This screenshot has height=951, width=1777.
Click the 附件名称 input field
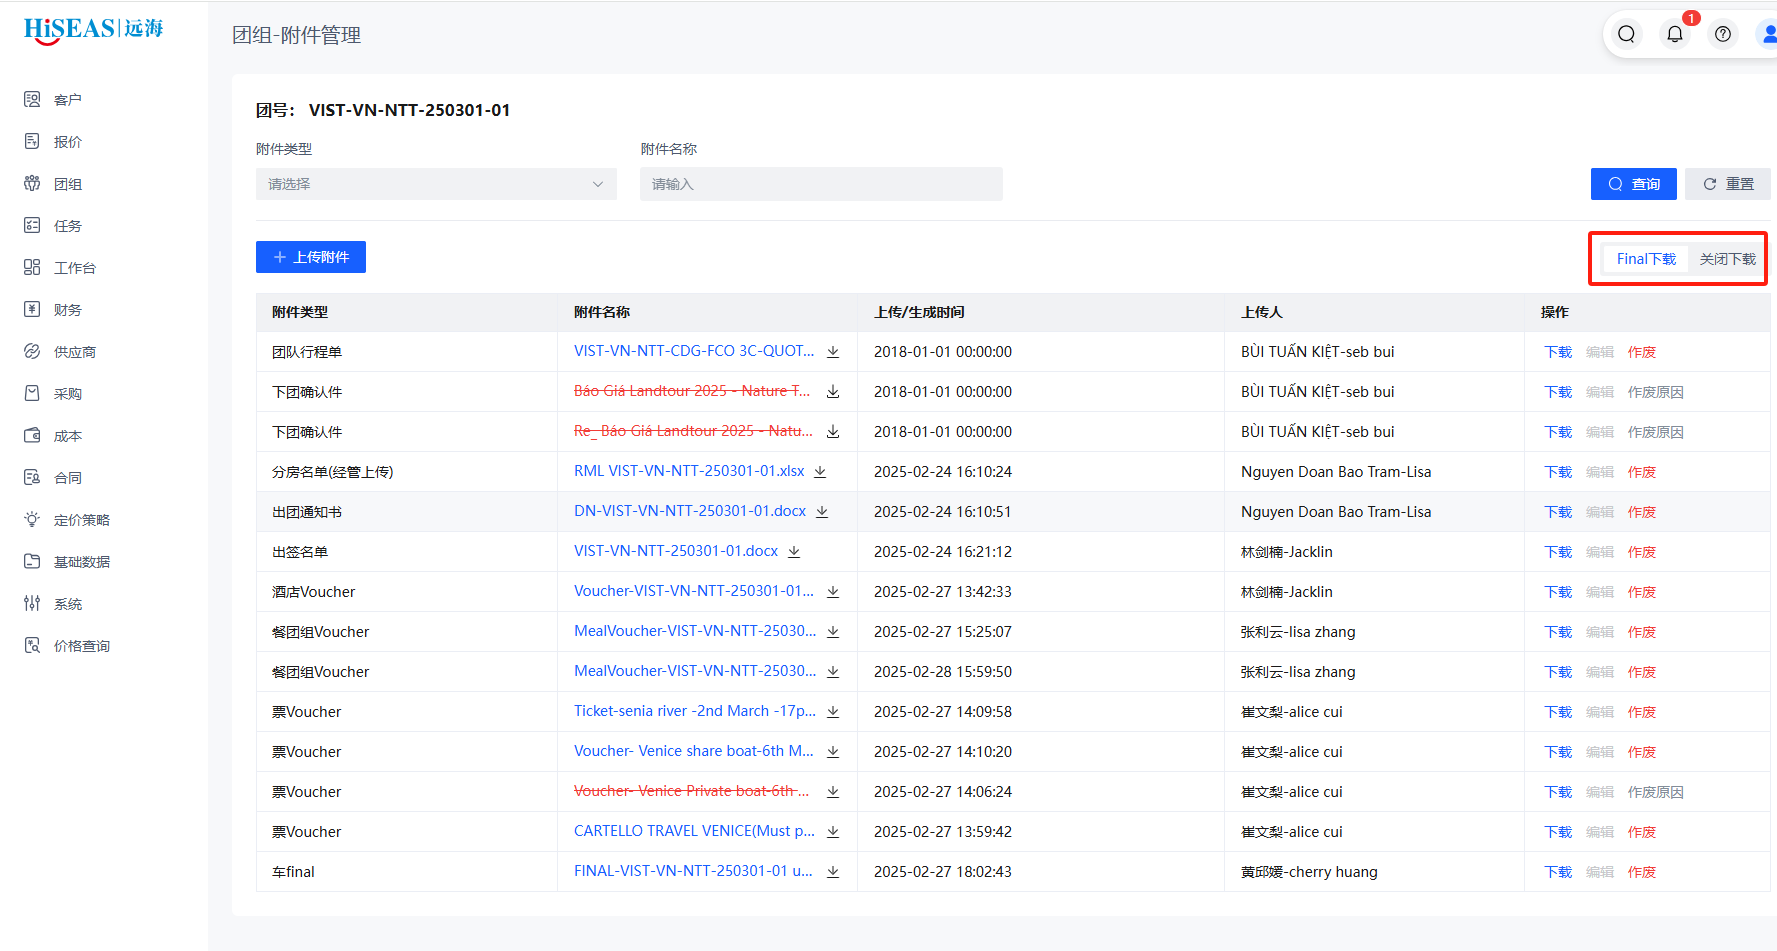point(821,184)
